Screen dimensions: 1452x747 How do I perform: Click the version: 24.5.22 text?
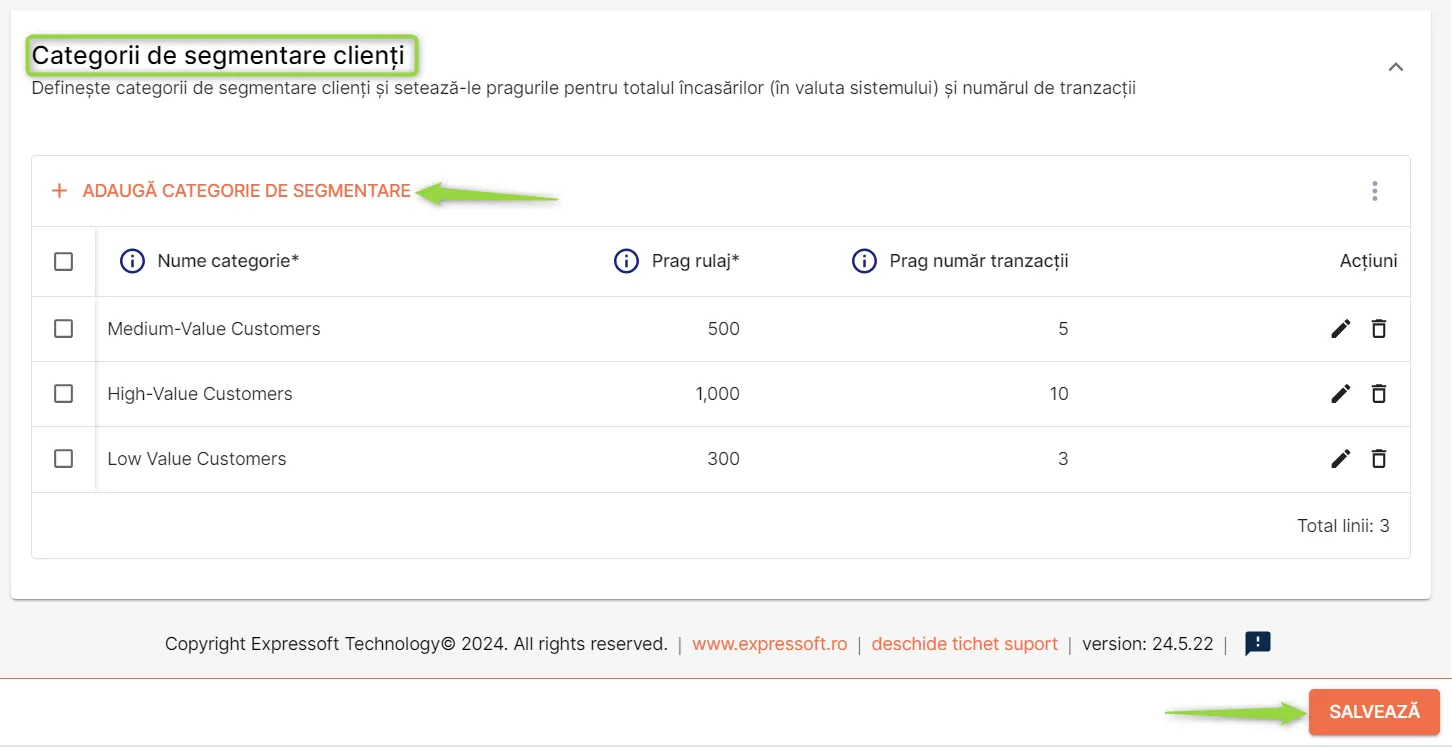[1147, 644]
